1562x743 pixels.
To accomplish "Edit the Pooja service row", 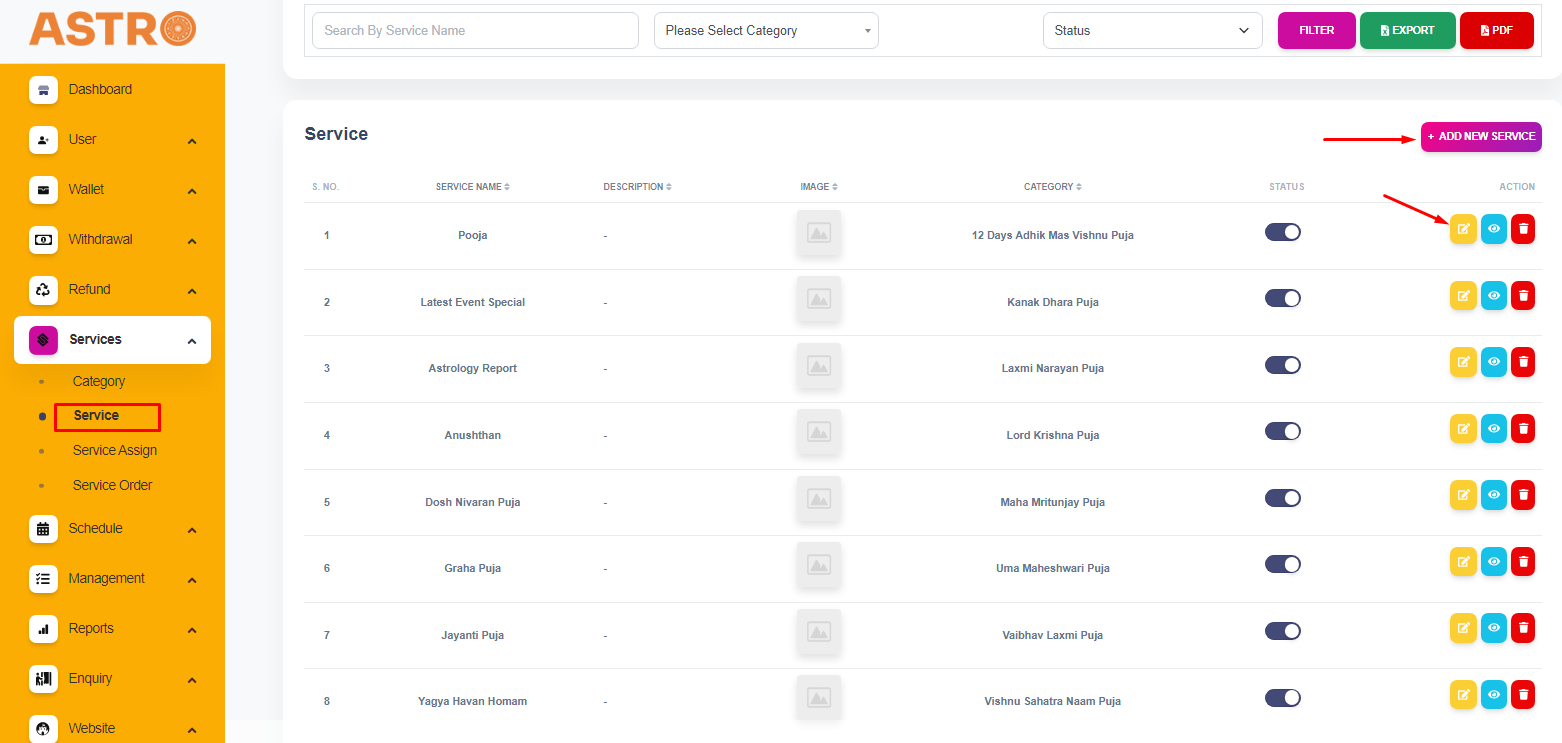I will pyautogui.click(x=1463, y=229).
